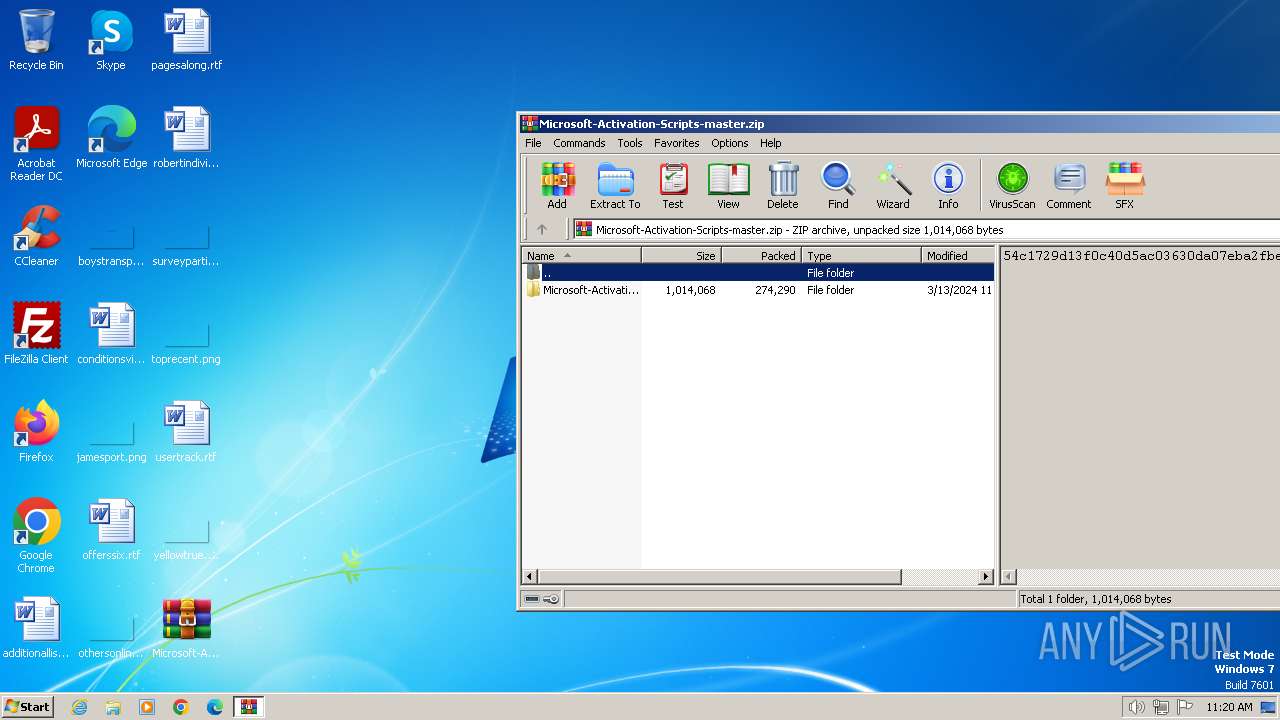Click the Find magnifier icon
The width and height of the screenshot is (1280, 720).
(x=838, y=186)
